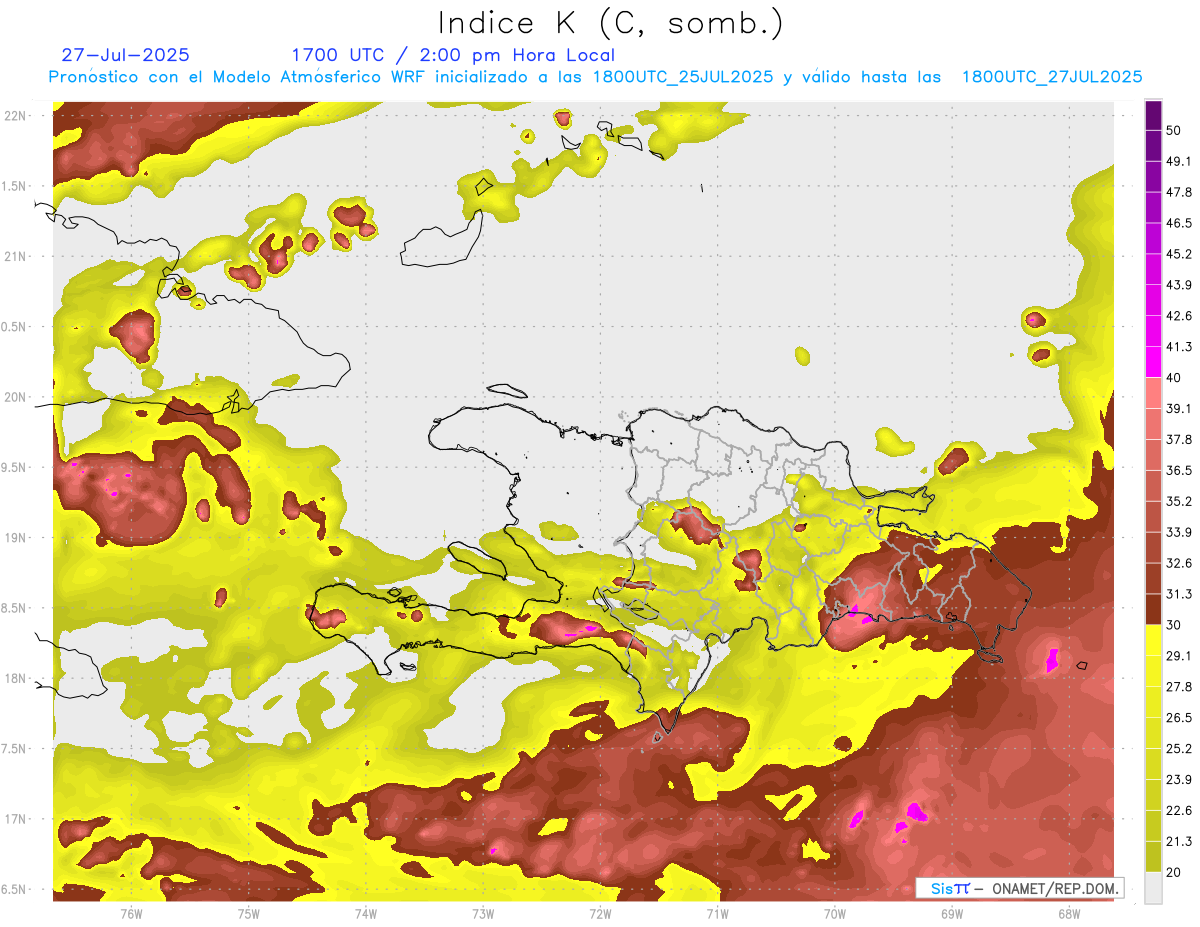
Task: Click the colorbar value "50"
Action: point(1175,130)
